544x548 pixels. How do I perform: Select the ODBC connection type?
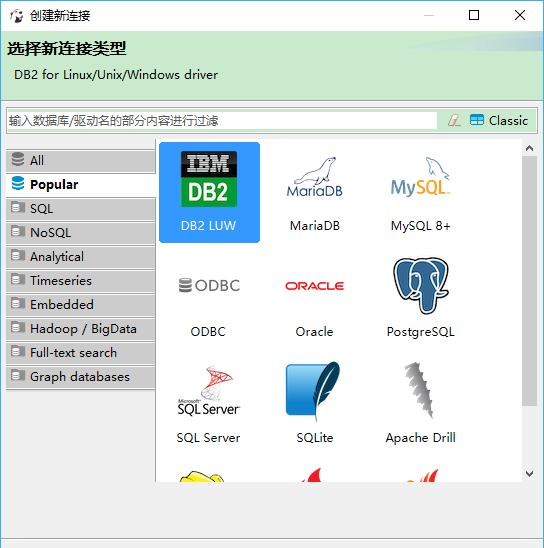pos(209,298)
